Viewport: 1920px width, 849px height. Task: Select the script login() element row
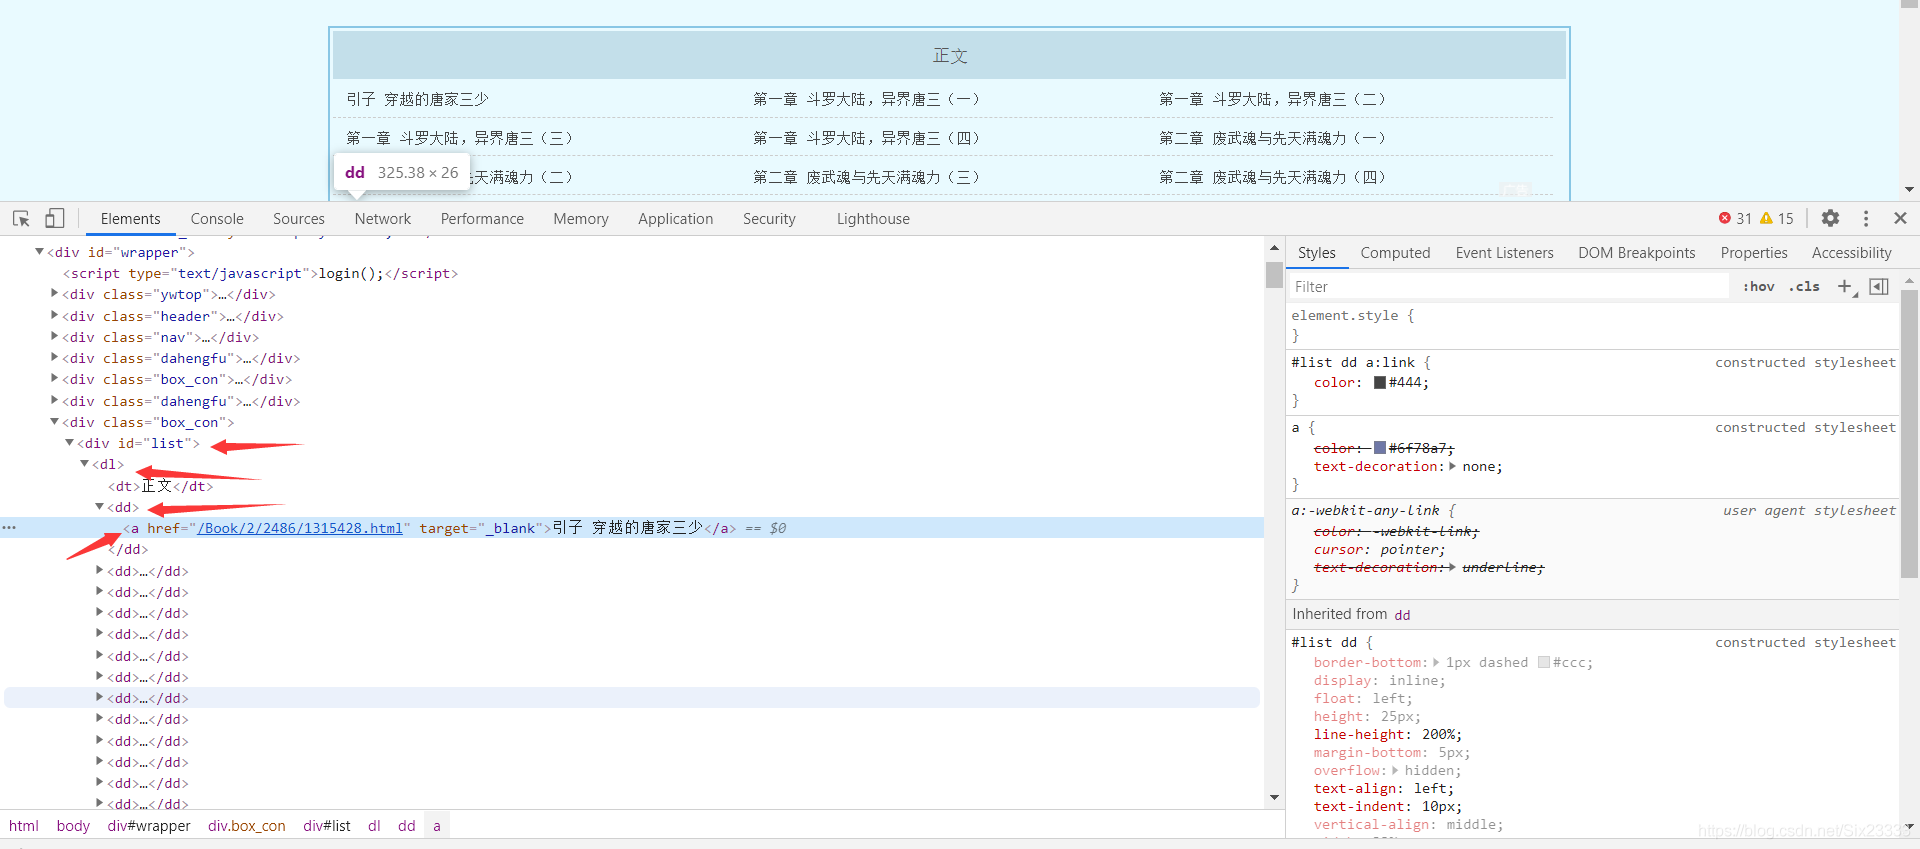pyautogui.click(x=260, y=273)
